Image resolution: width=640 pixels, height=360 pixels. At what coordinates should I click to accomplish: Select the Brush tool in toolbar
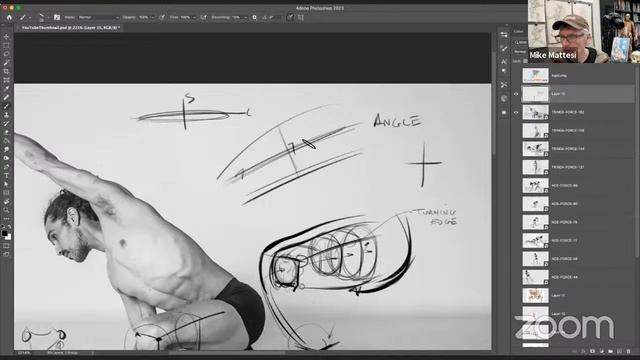(6, 106)
